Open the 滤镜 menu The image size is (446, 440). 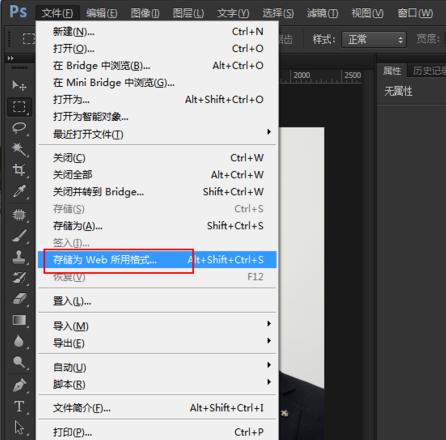click(x=322, y=13)
